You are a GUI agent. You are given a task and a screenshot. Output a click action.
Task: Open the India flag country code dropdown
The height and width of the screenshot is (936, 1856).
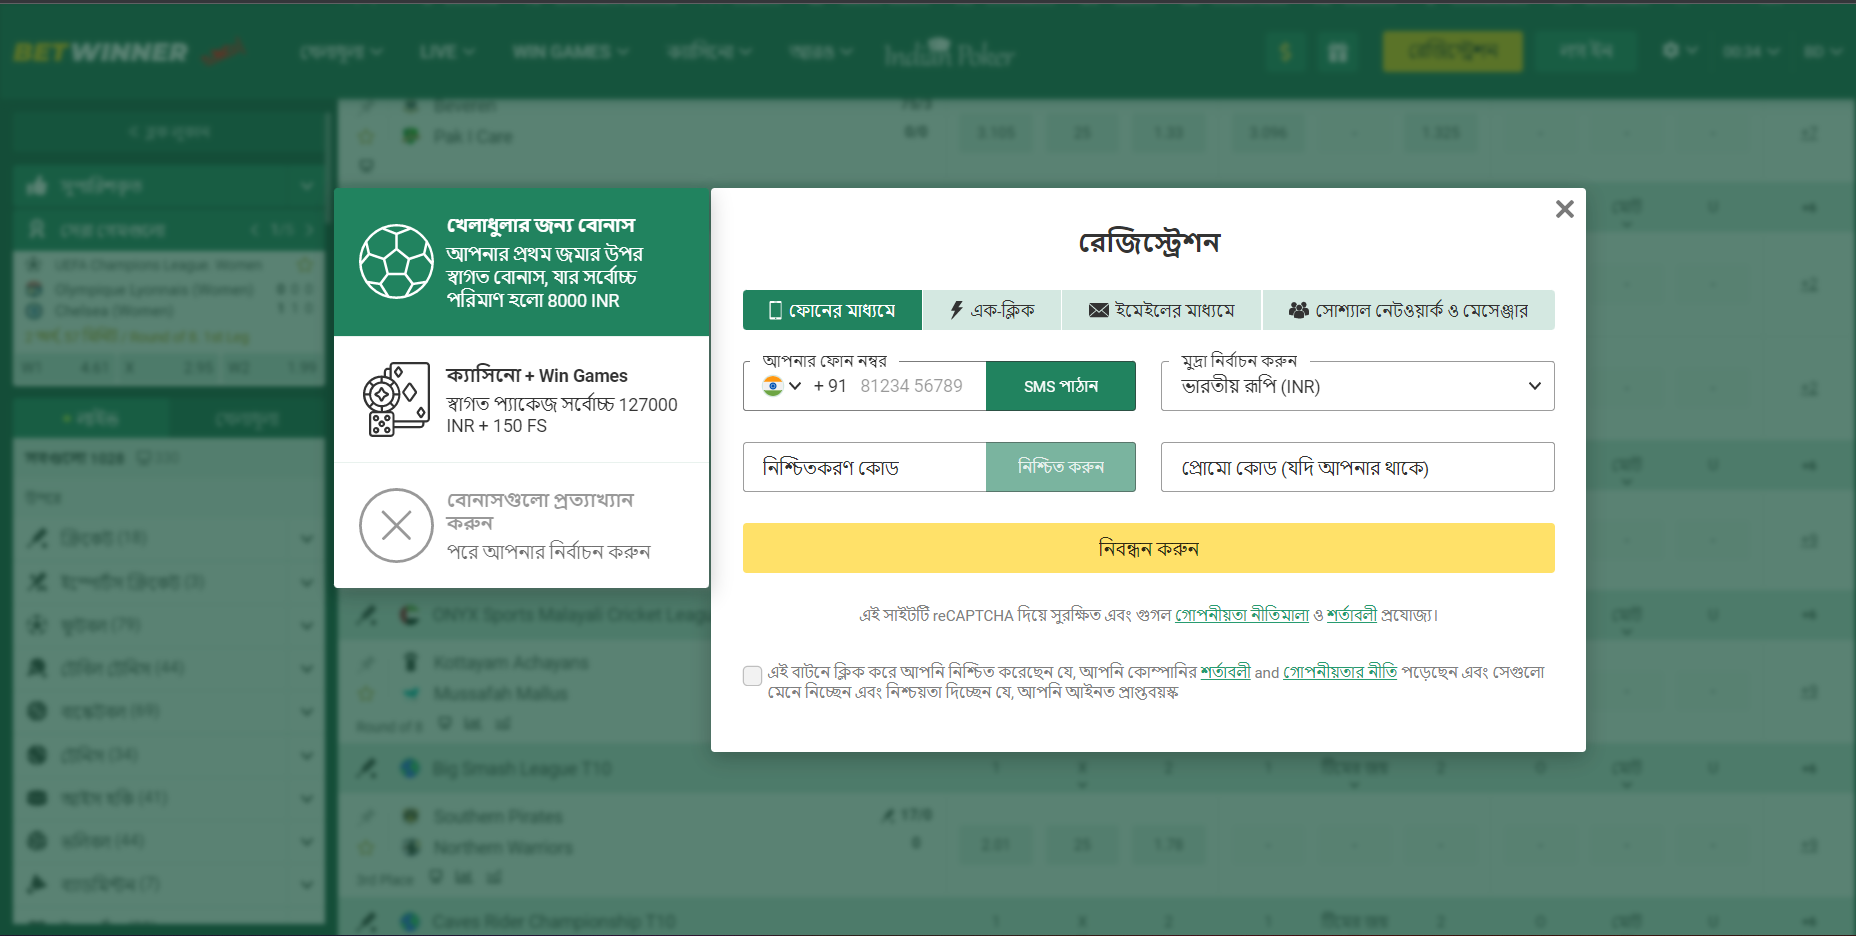click(x=782, y=386)
